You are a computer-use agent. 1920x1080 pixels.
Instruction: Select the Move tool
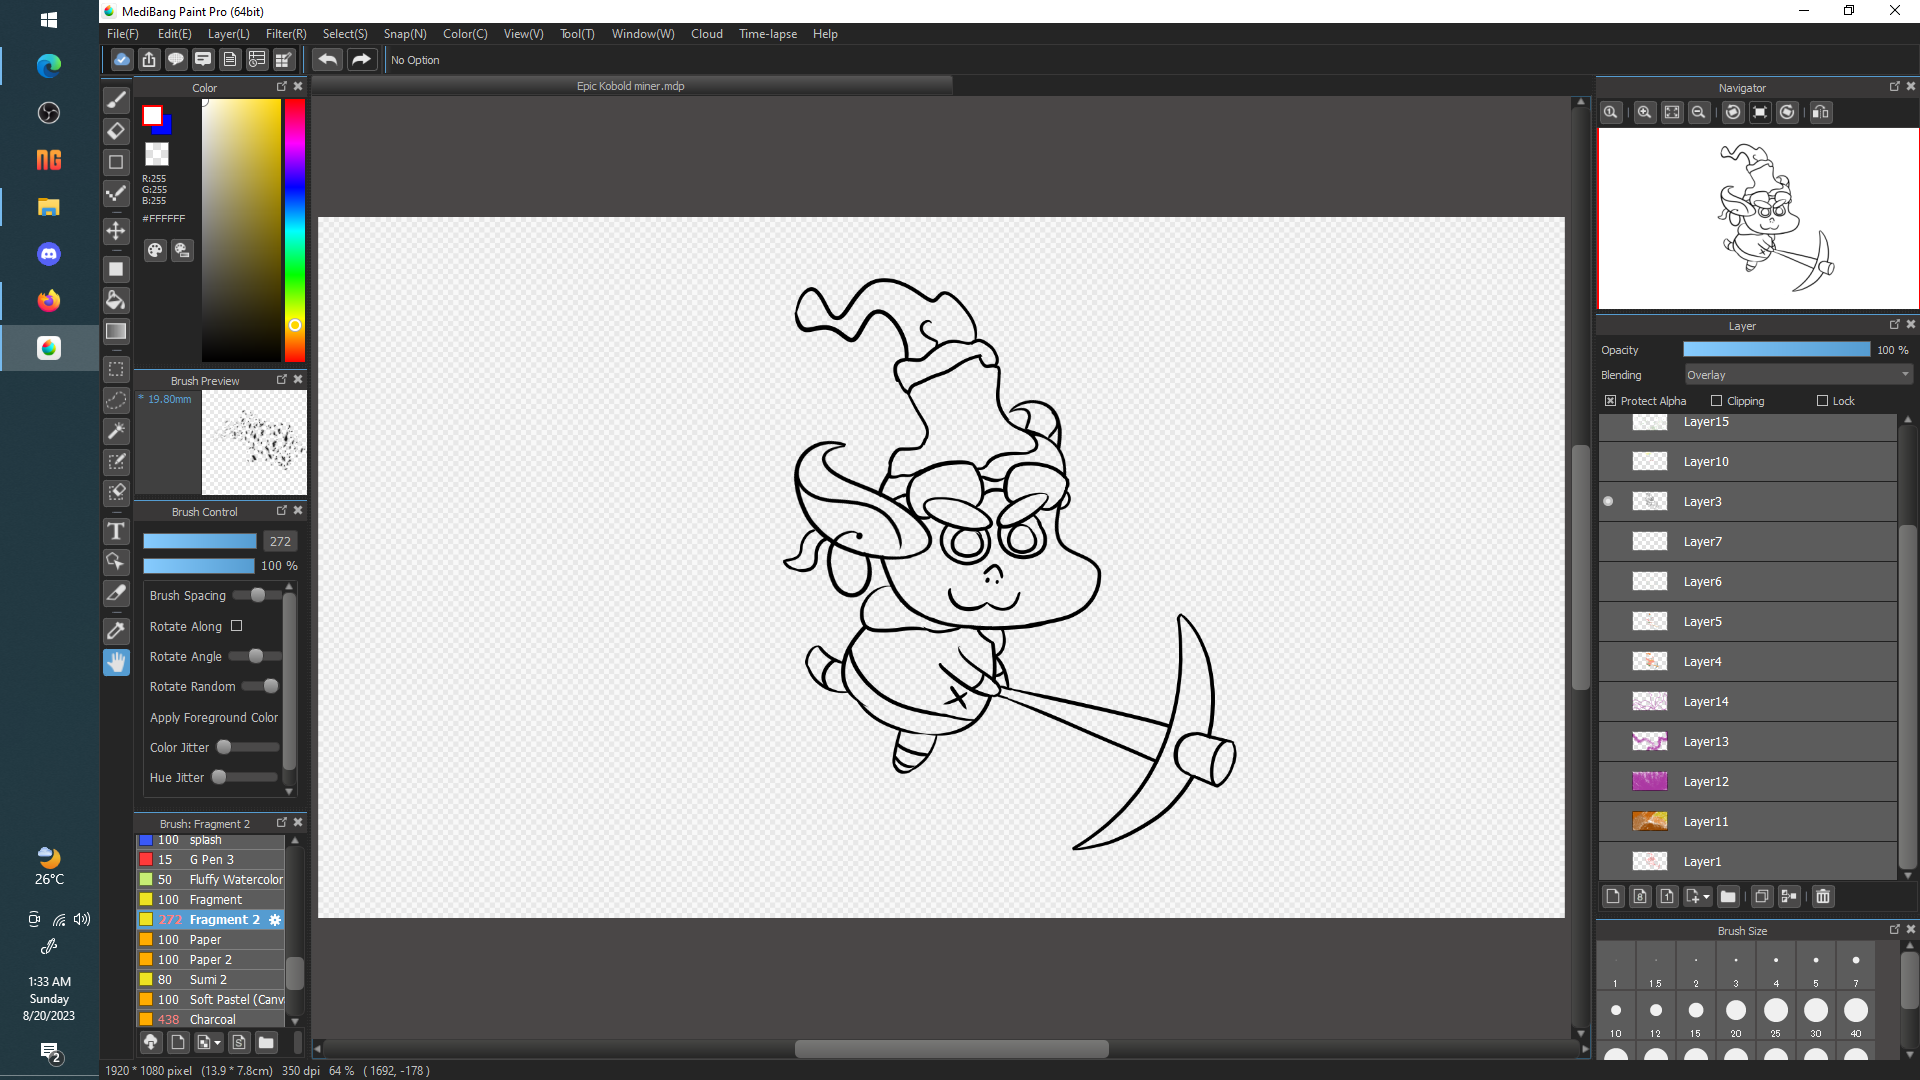pyautogui.click(x=116, y=231)
